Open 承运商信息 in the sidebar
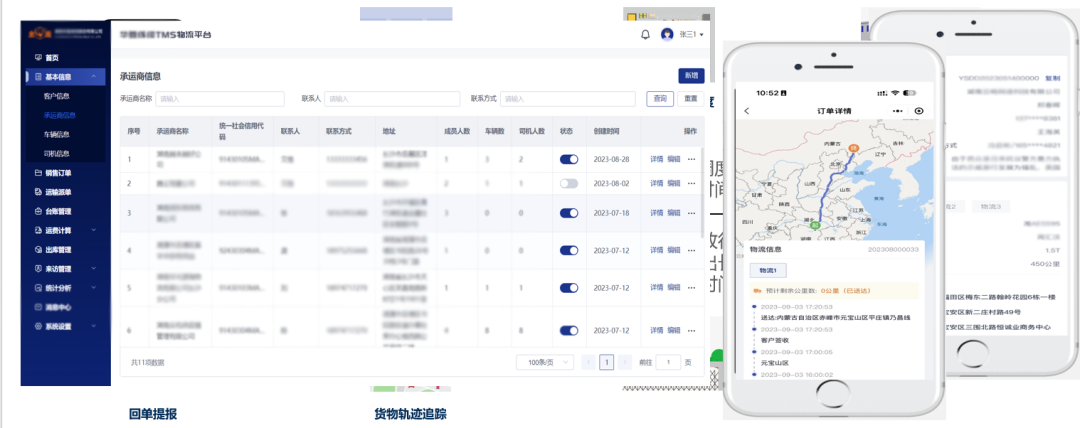This screenshot has width=1080, height=428. pos(59,115)
